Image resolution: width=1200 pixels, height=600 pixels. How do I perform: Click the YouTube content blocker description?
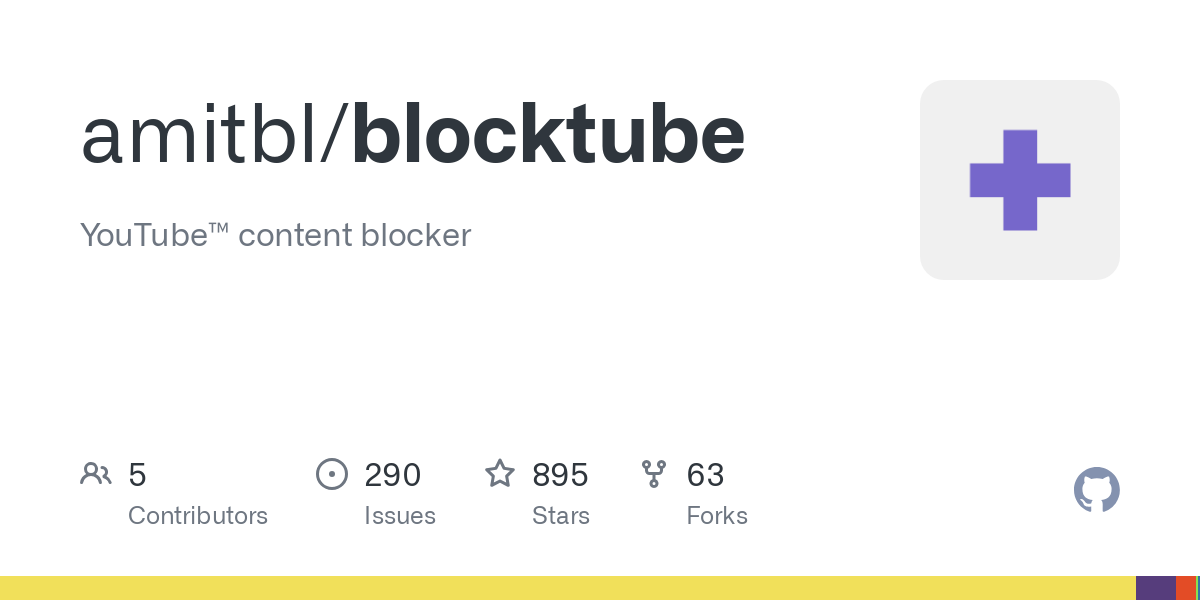point(275,235)
